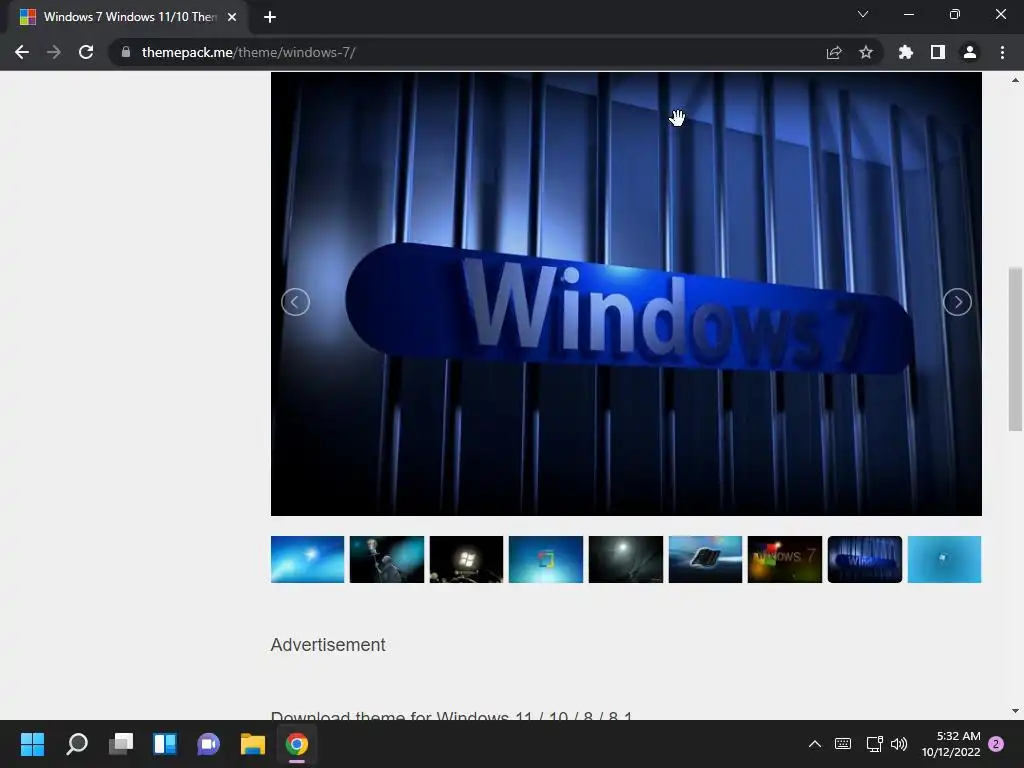Image resolution: width=1024 pixels, height=768 pixels.
Task: Click the scrollbar down arrow
Action: (1015, 711)
